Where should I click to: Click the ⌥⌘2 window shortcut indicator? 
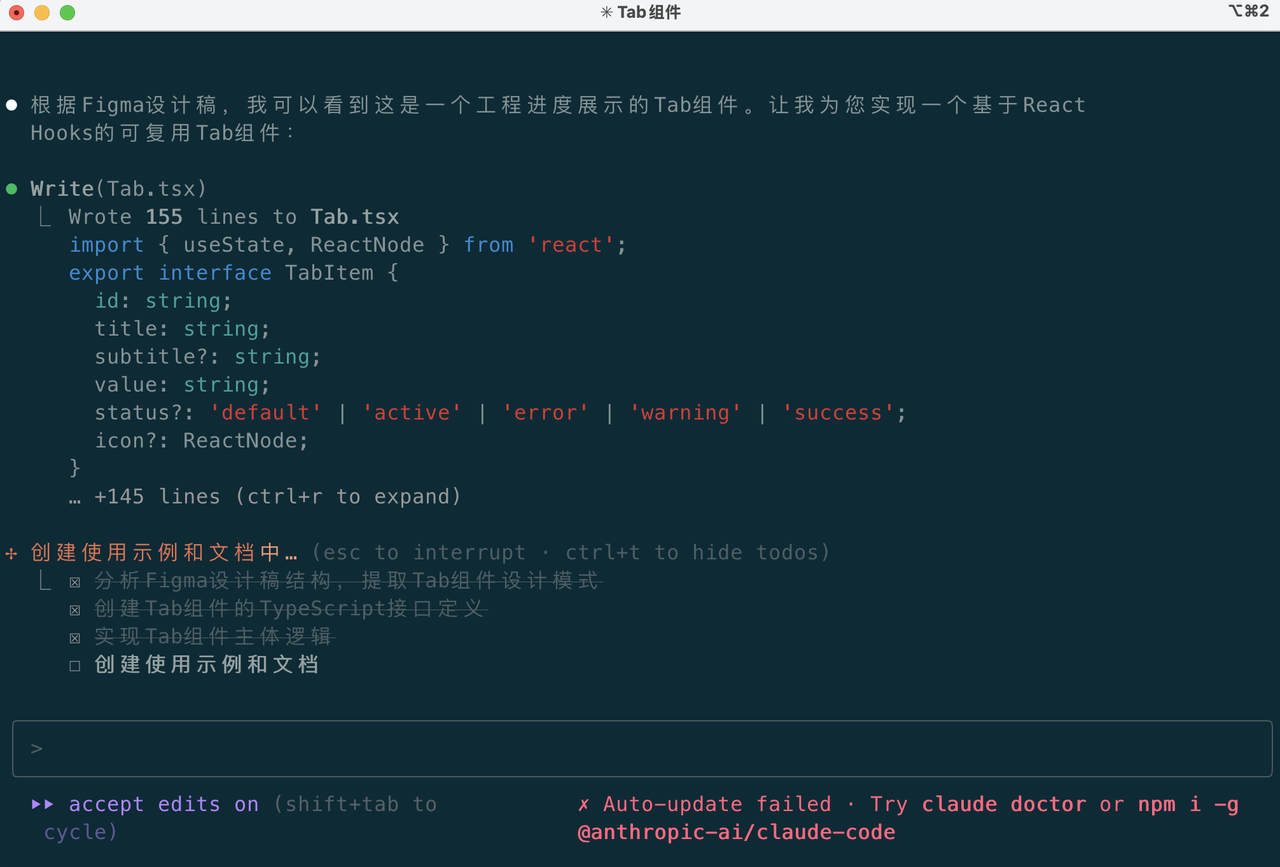pyautogui.click(x=1248, y=12)
